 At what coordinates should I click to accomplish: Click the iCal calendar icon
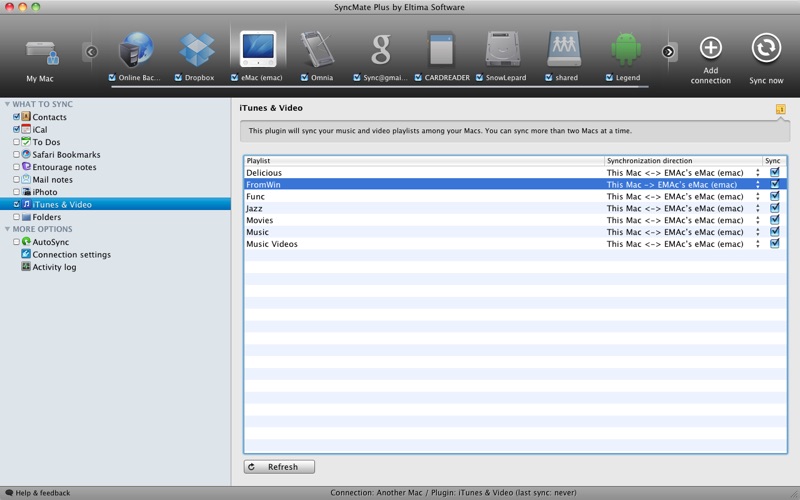[x=26, y=129]
